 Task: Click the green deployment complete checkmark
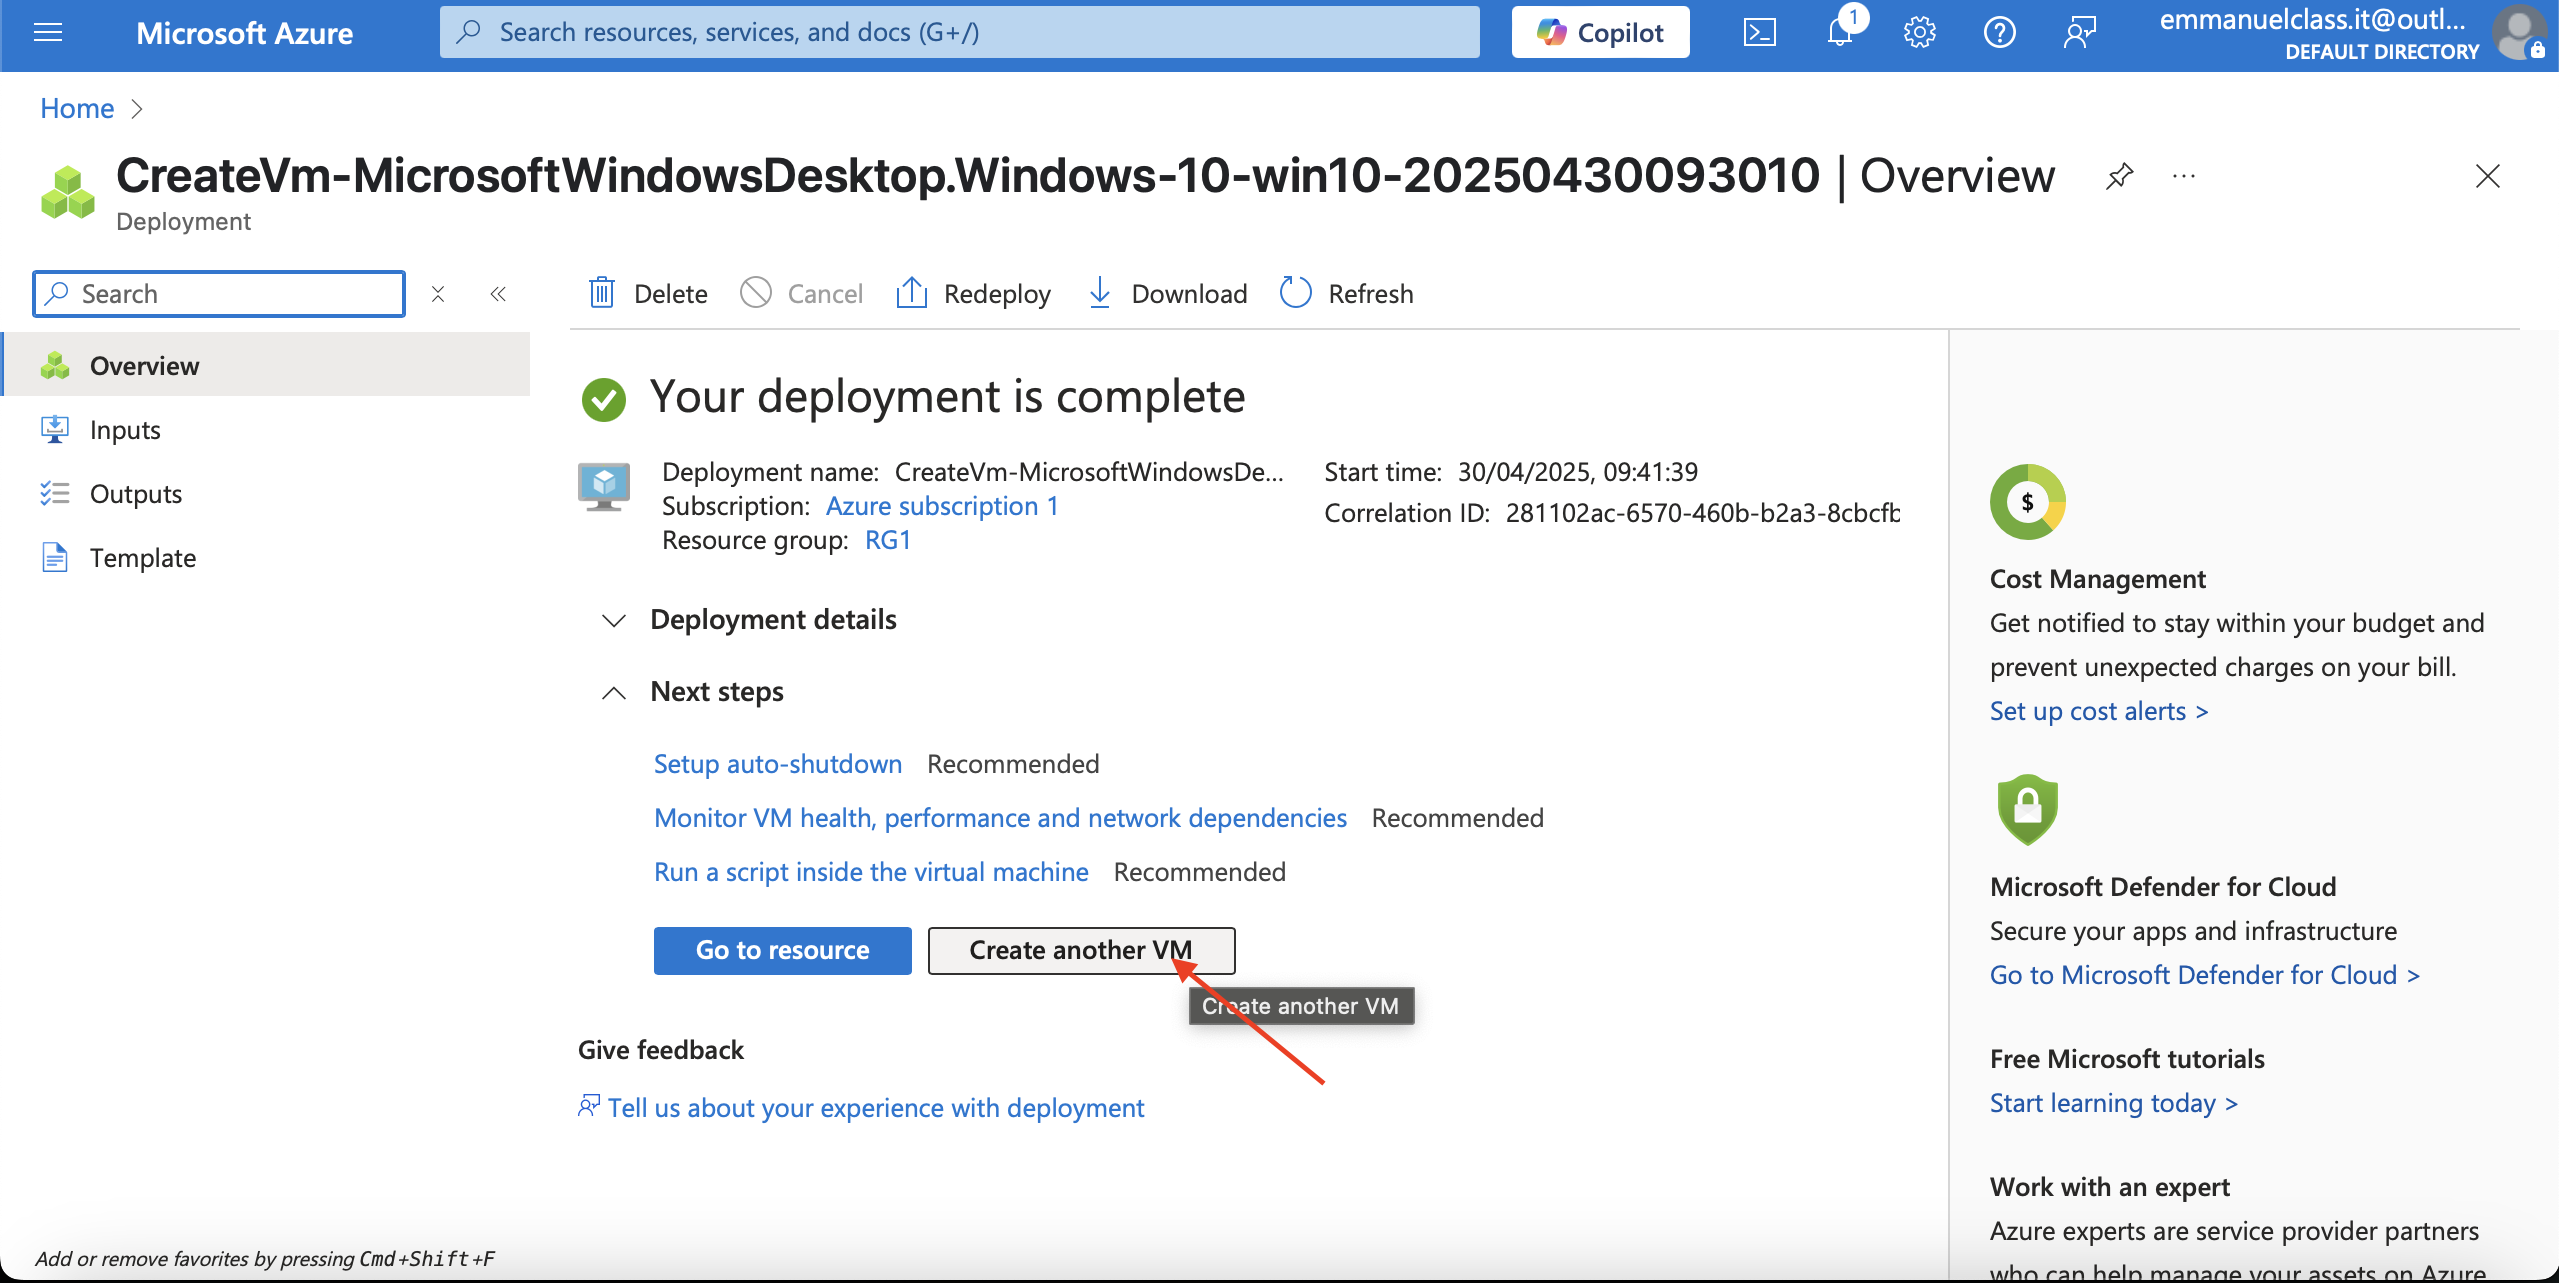[x=604, y=399]
